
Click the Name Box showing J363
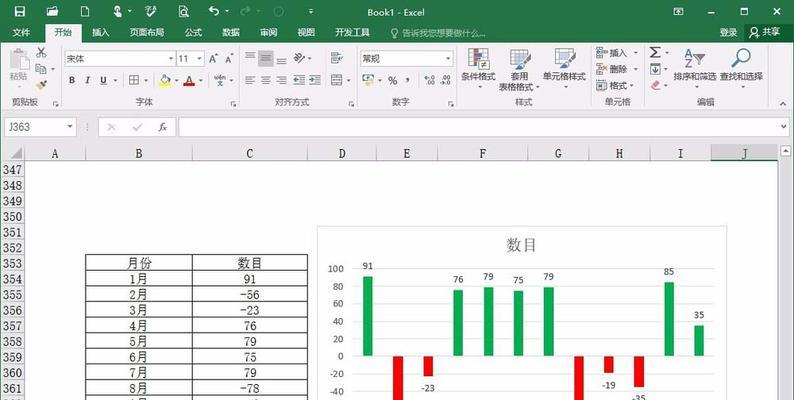[x=34, y=127]
